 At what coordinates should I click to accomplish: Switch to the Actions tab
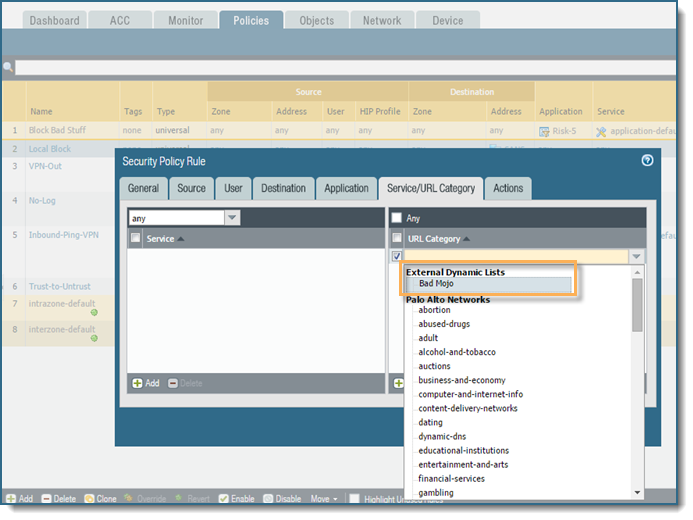508,189
